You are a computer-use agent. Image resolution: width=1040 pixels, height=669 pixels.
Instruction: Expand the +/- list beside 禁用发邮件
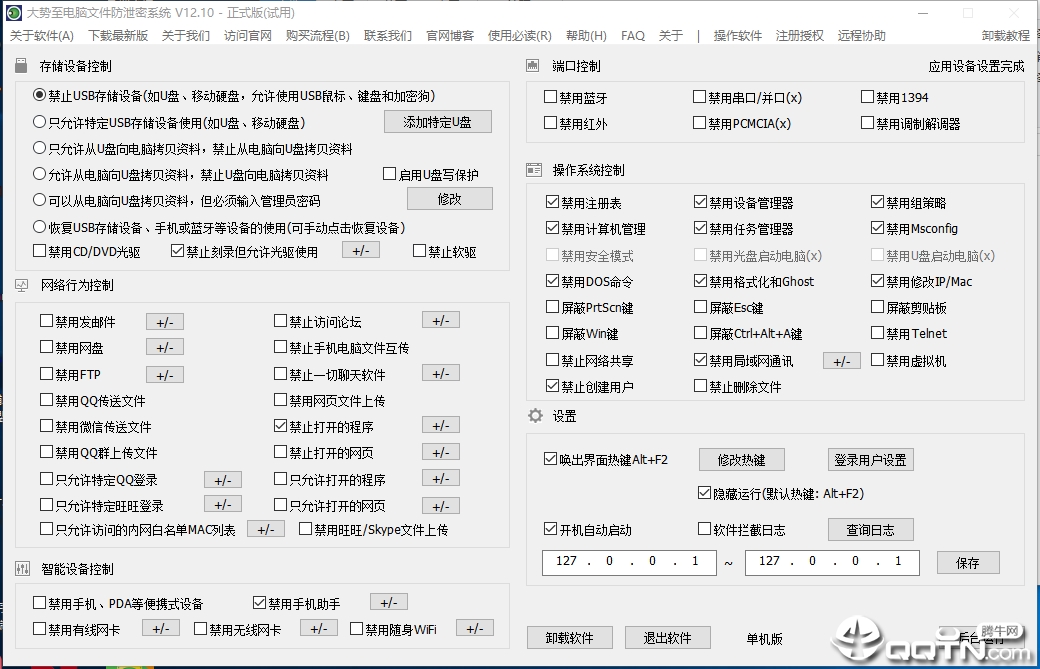[165, 321]
